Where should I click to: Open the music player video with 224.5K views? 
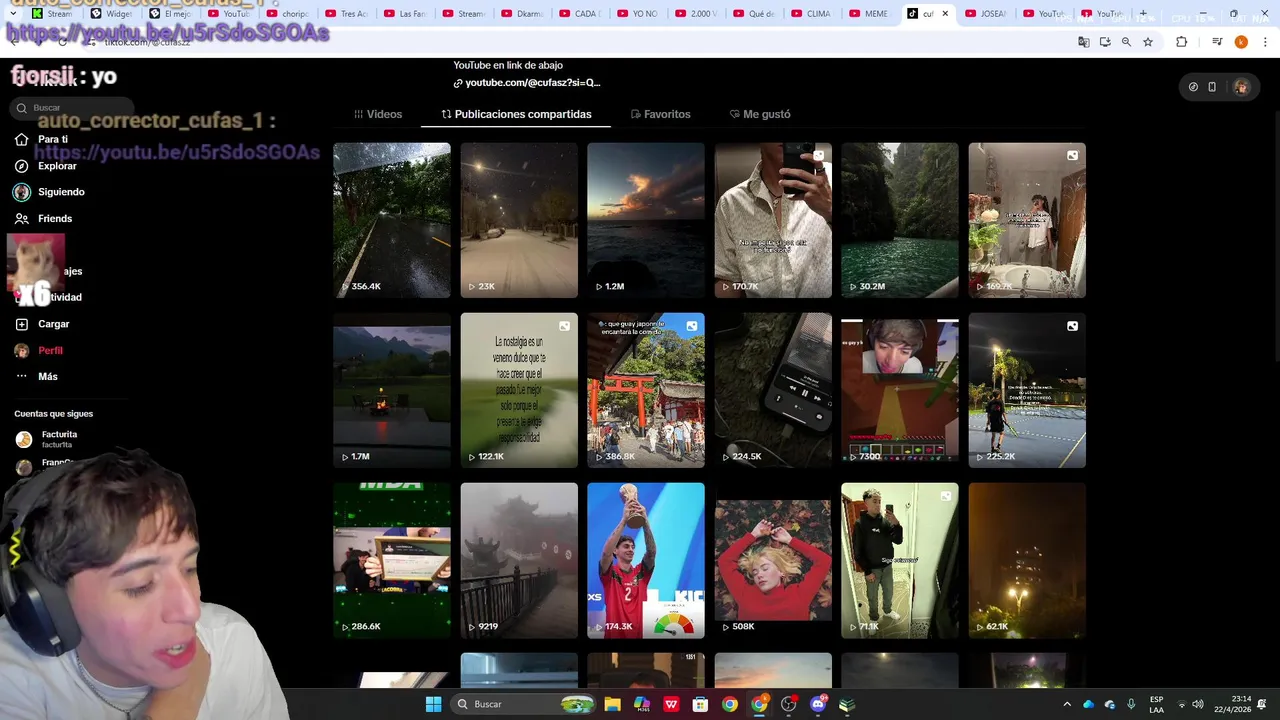click(773, 390)
